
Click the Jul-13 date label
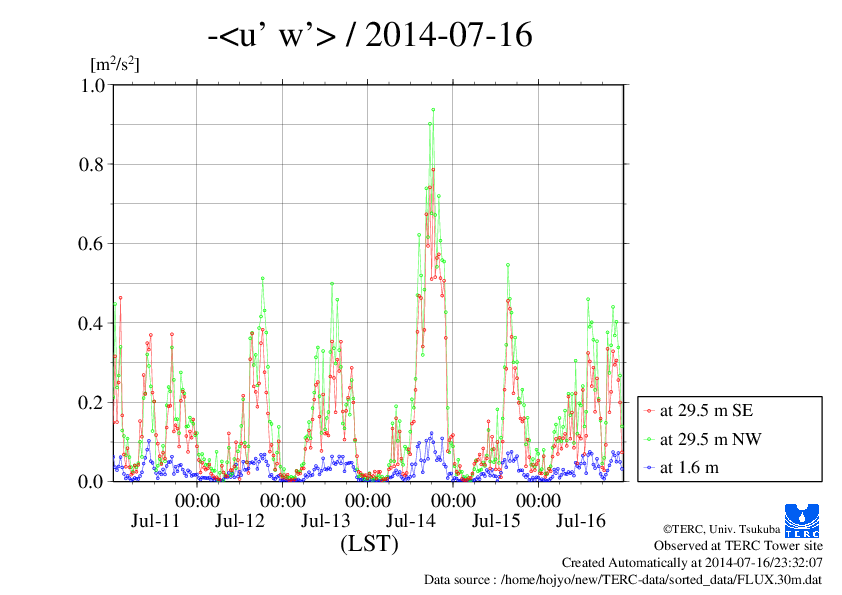(x=325, y=520)
